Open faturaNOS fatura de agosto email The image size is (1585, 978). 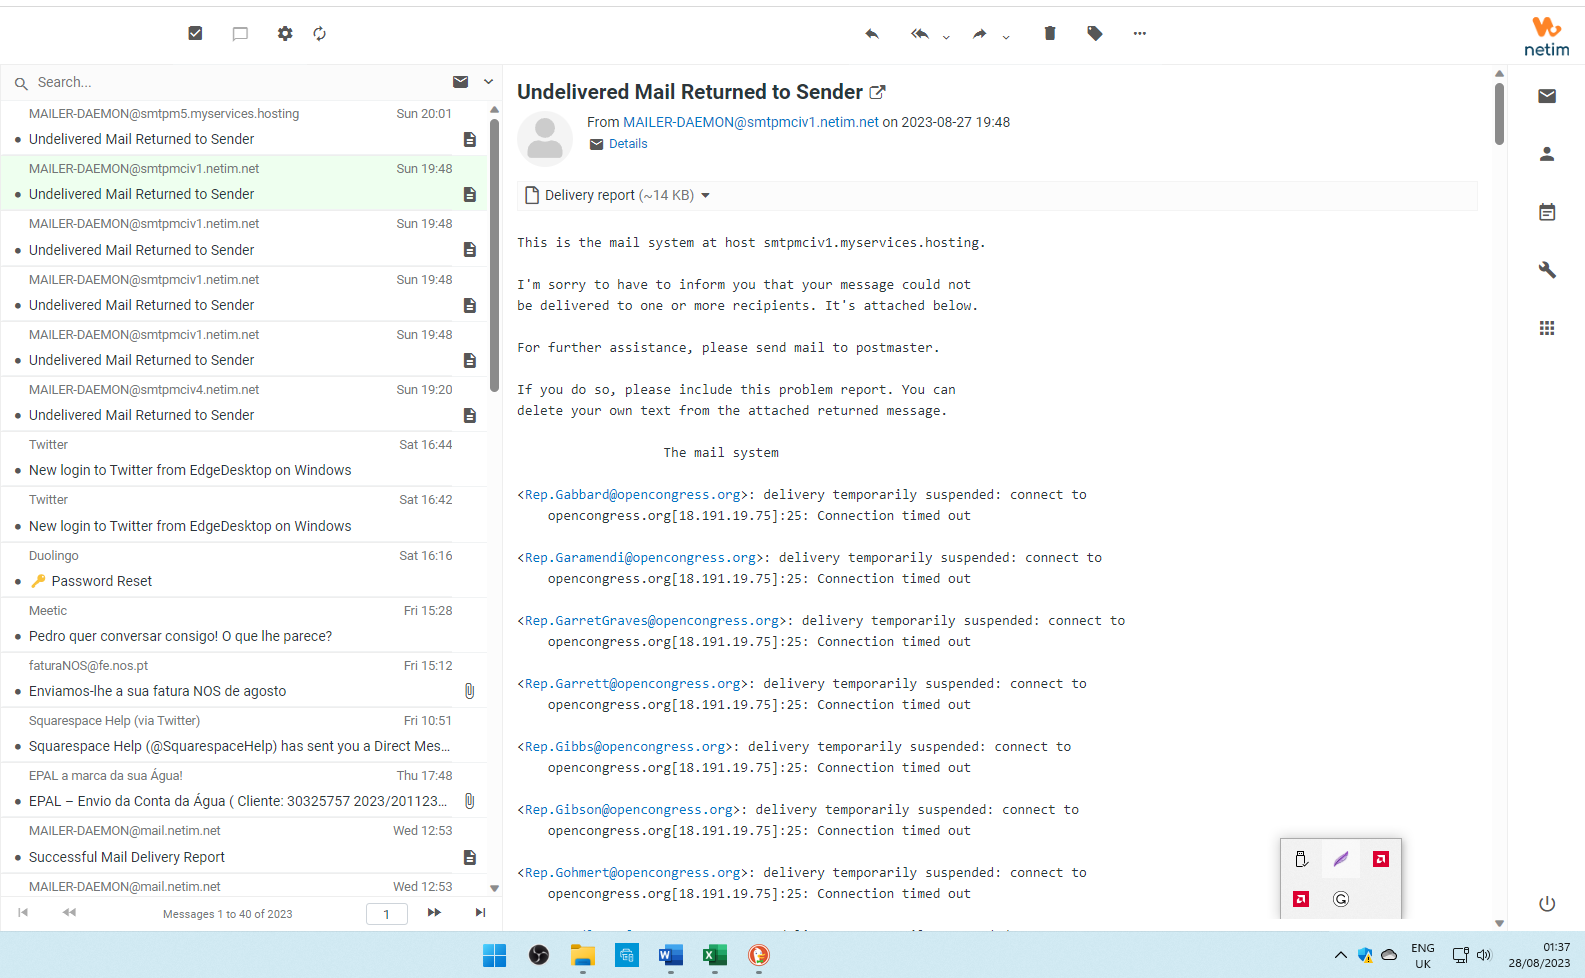pos(244,679)
